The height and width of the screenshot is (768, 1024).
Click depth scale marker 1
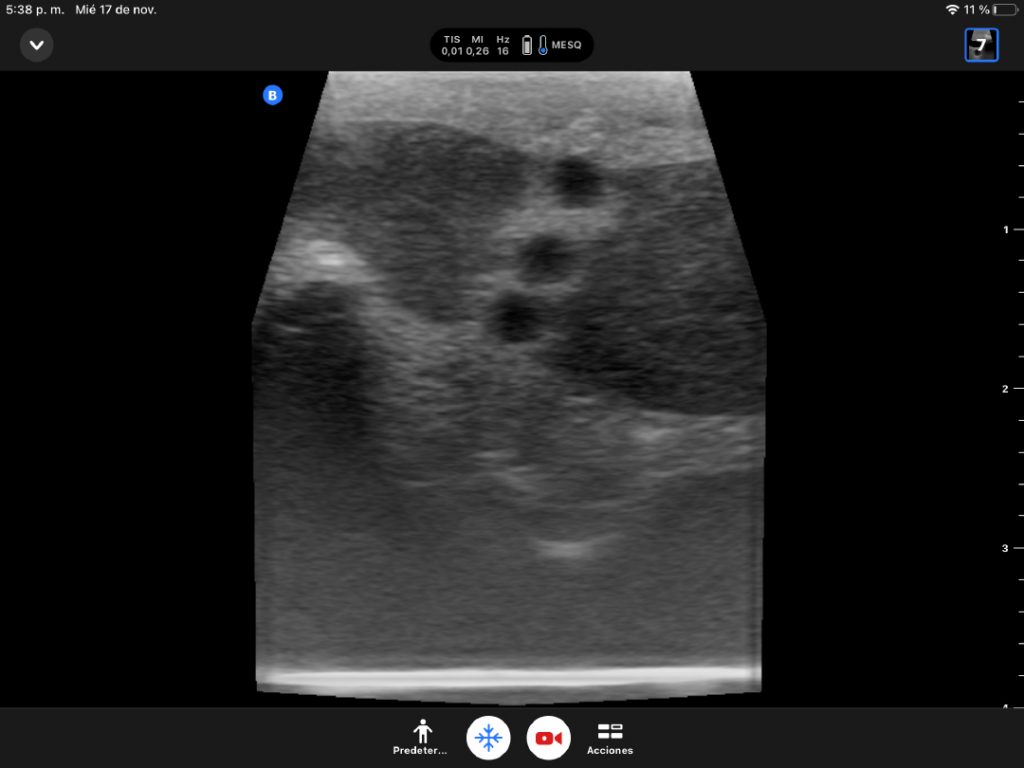[1004, 229]
